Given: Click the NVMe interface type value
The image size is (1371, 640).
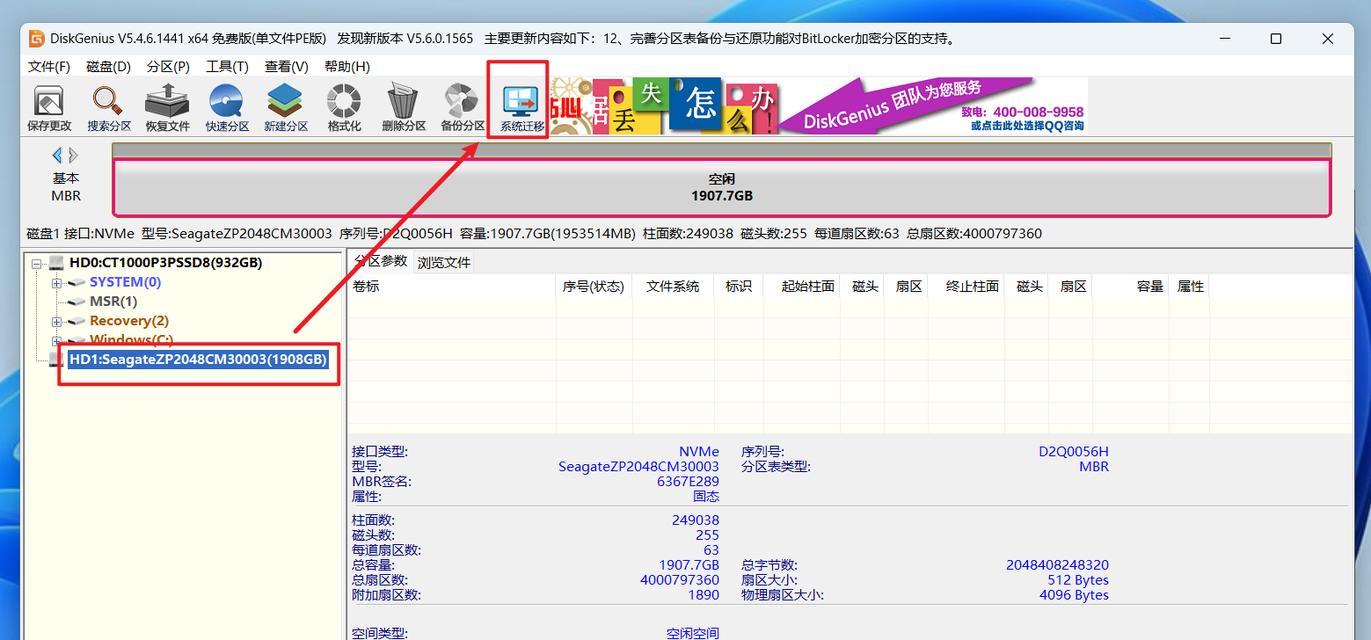Looking at the screenshot, I should tap(699, 451).
